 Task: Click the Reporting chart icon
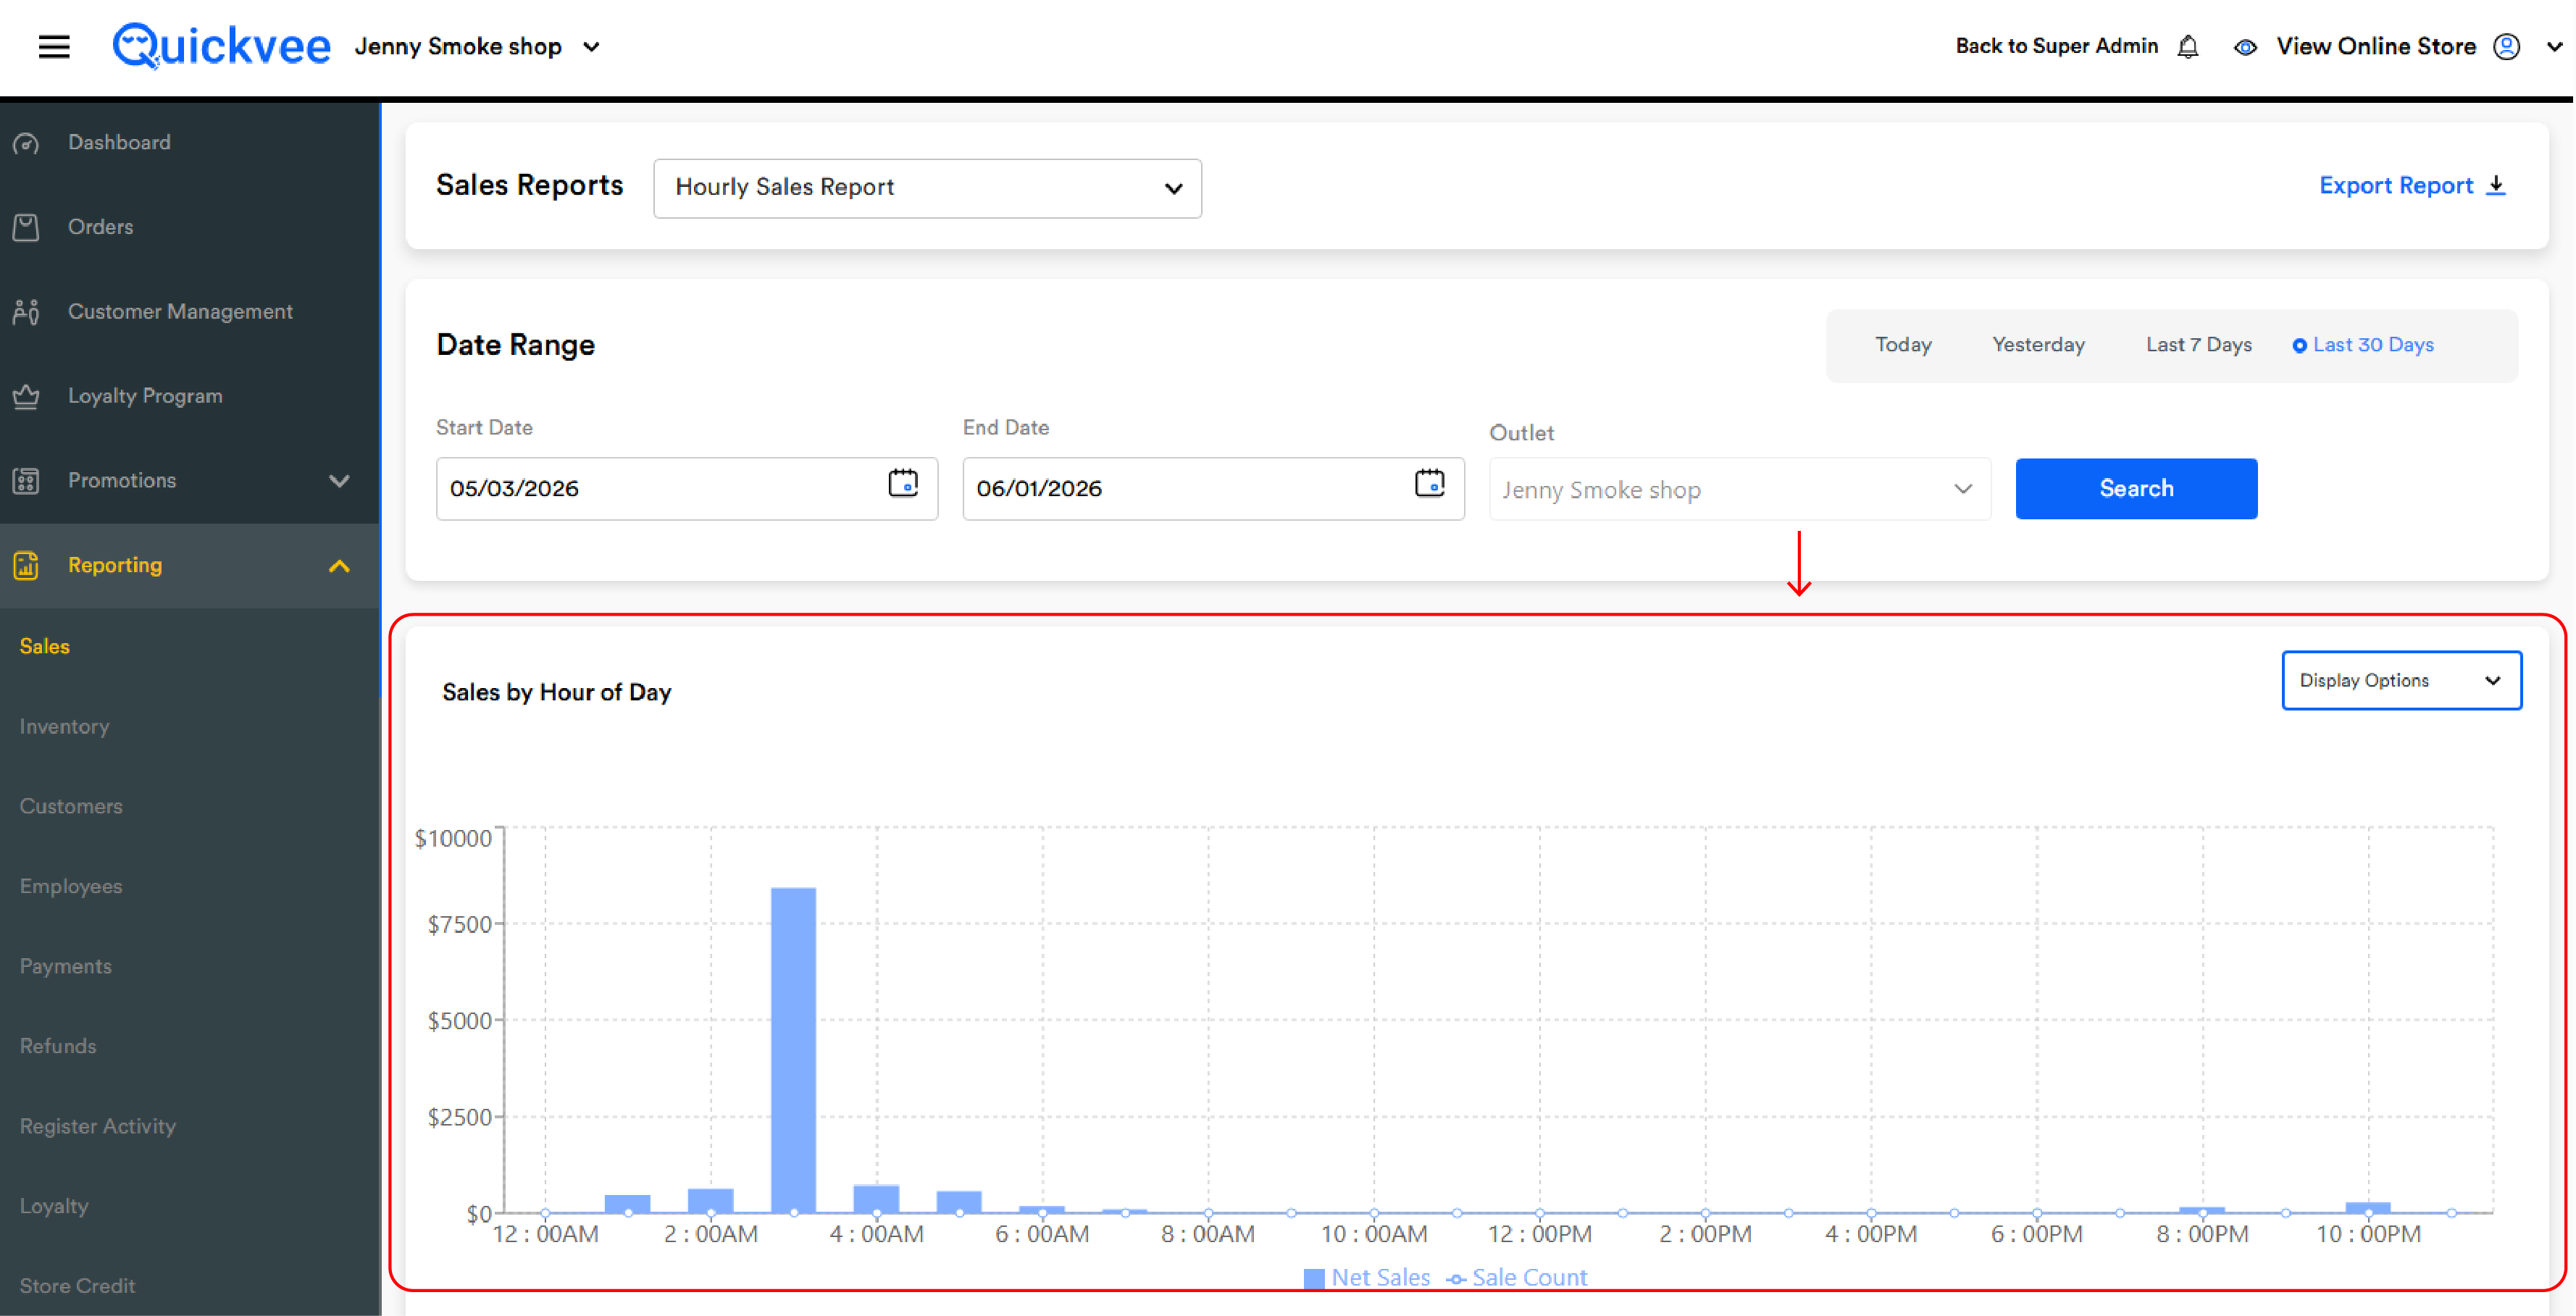[26, 565]
